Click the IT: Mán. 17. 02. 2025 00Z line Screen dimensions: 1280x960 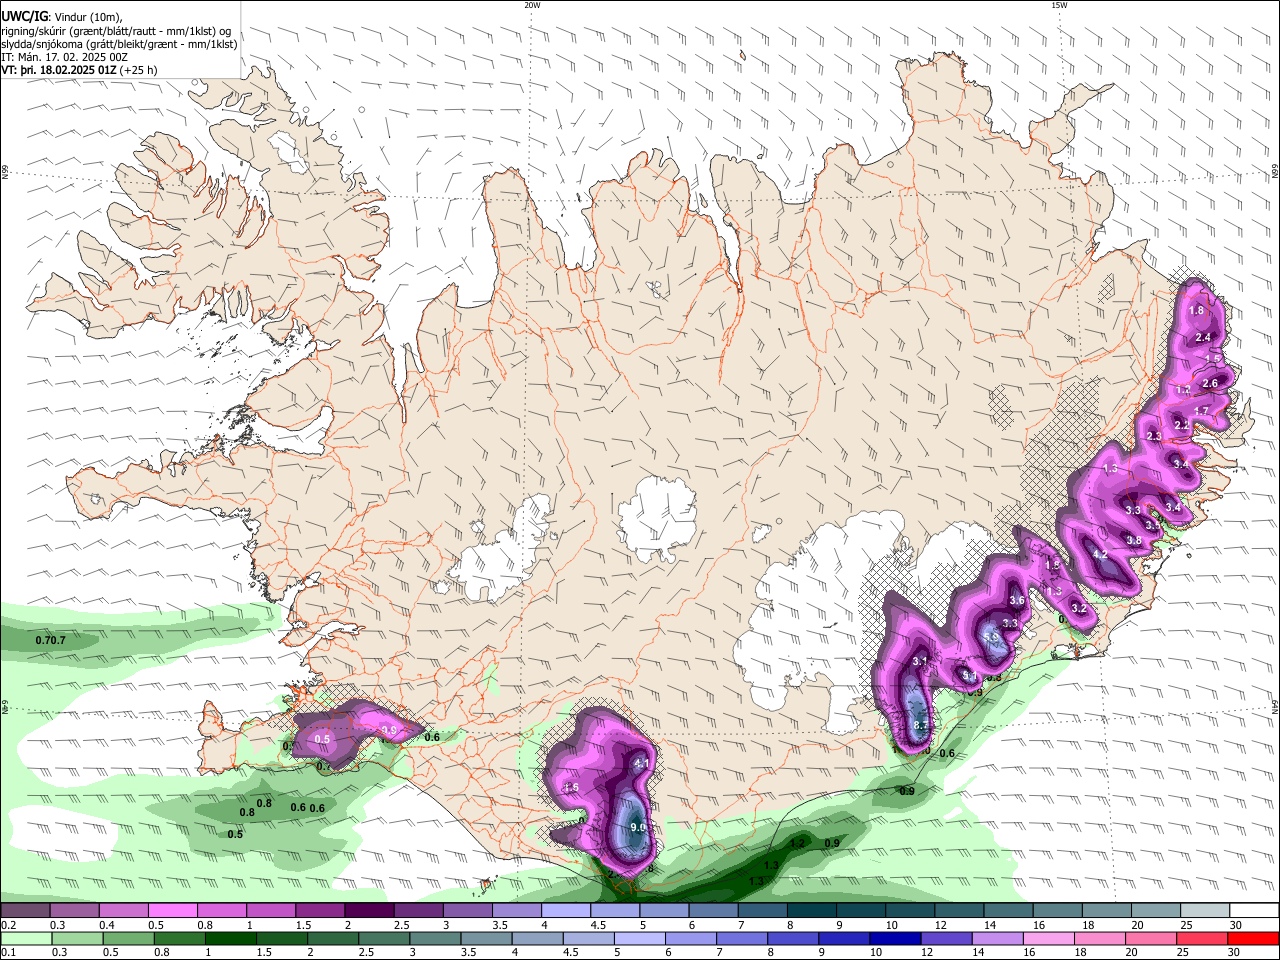point(64,57)
